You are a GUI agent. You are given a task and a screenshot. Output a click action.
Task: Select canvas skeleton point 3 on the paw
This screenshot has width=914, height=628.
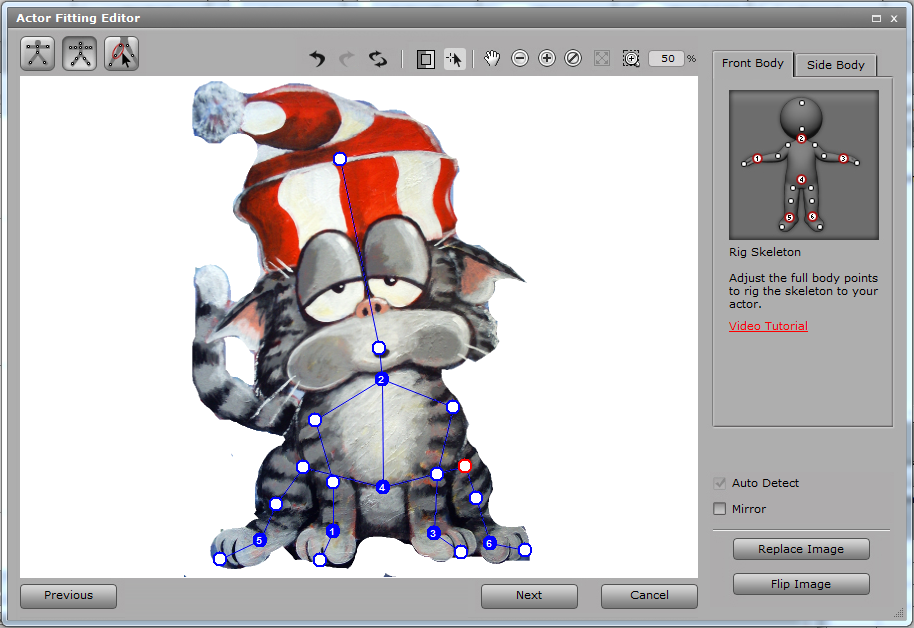(x=433, y=533)
